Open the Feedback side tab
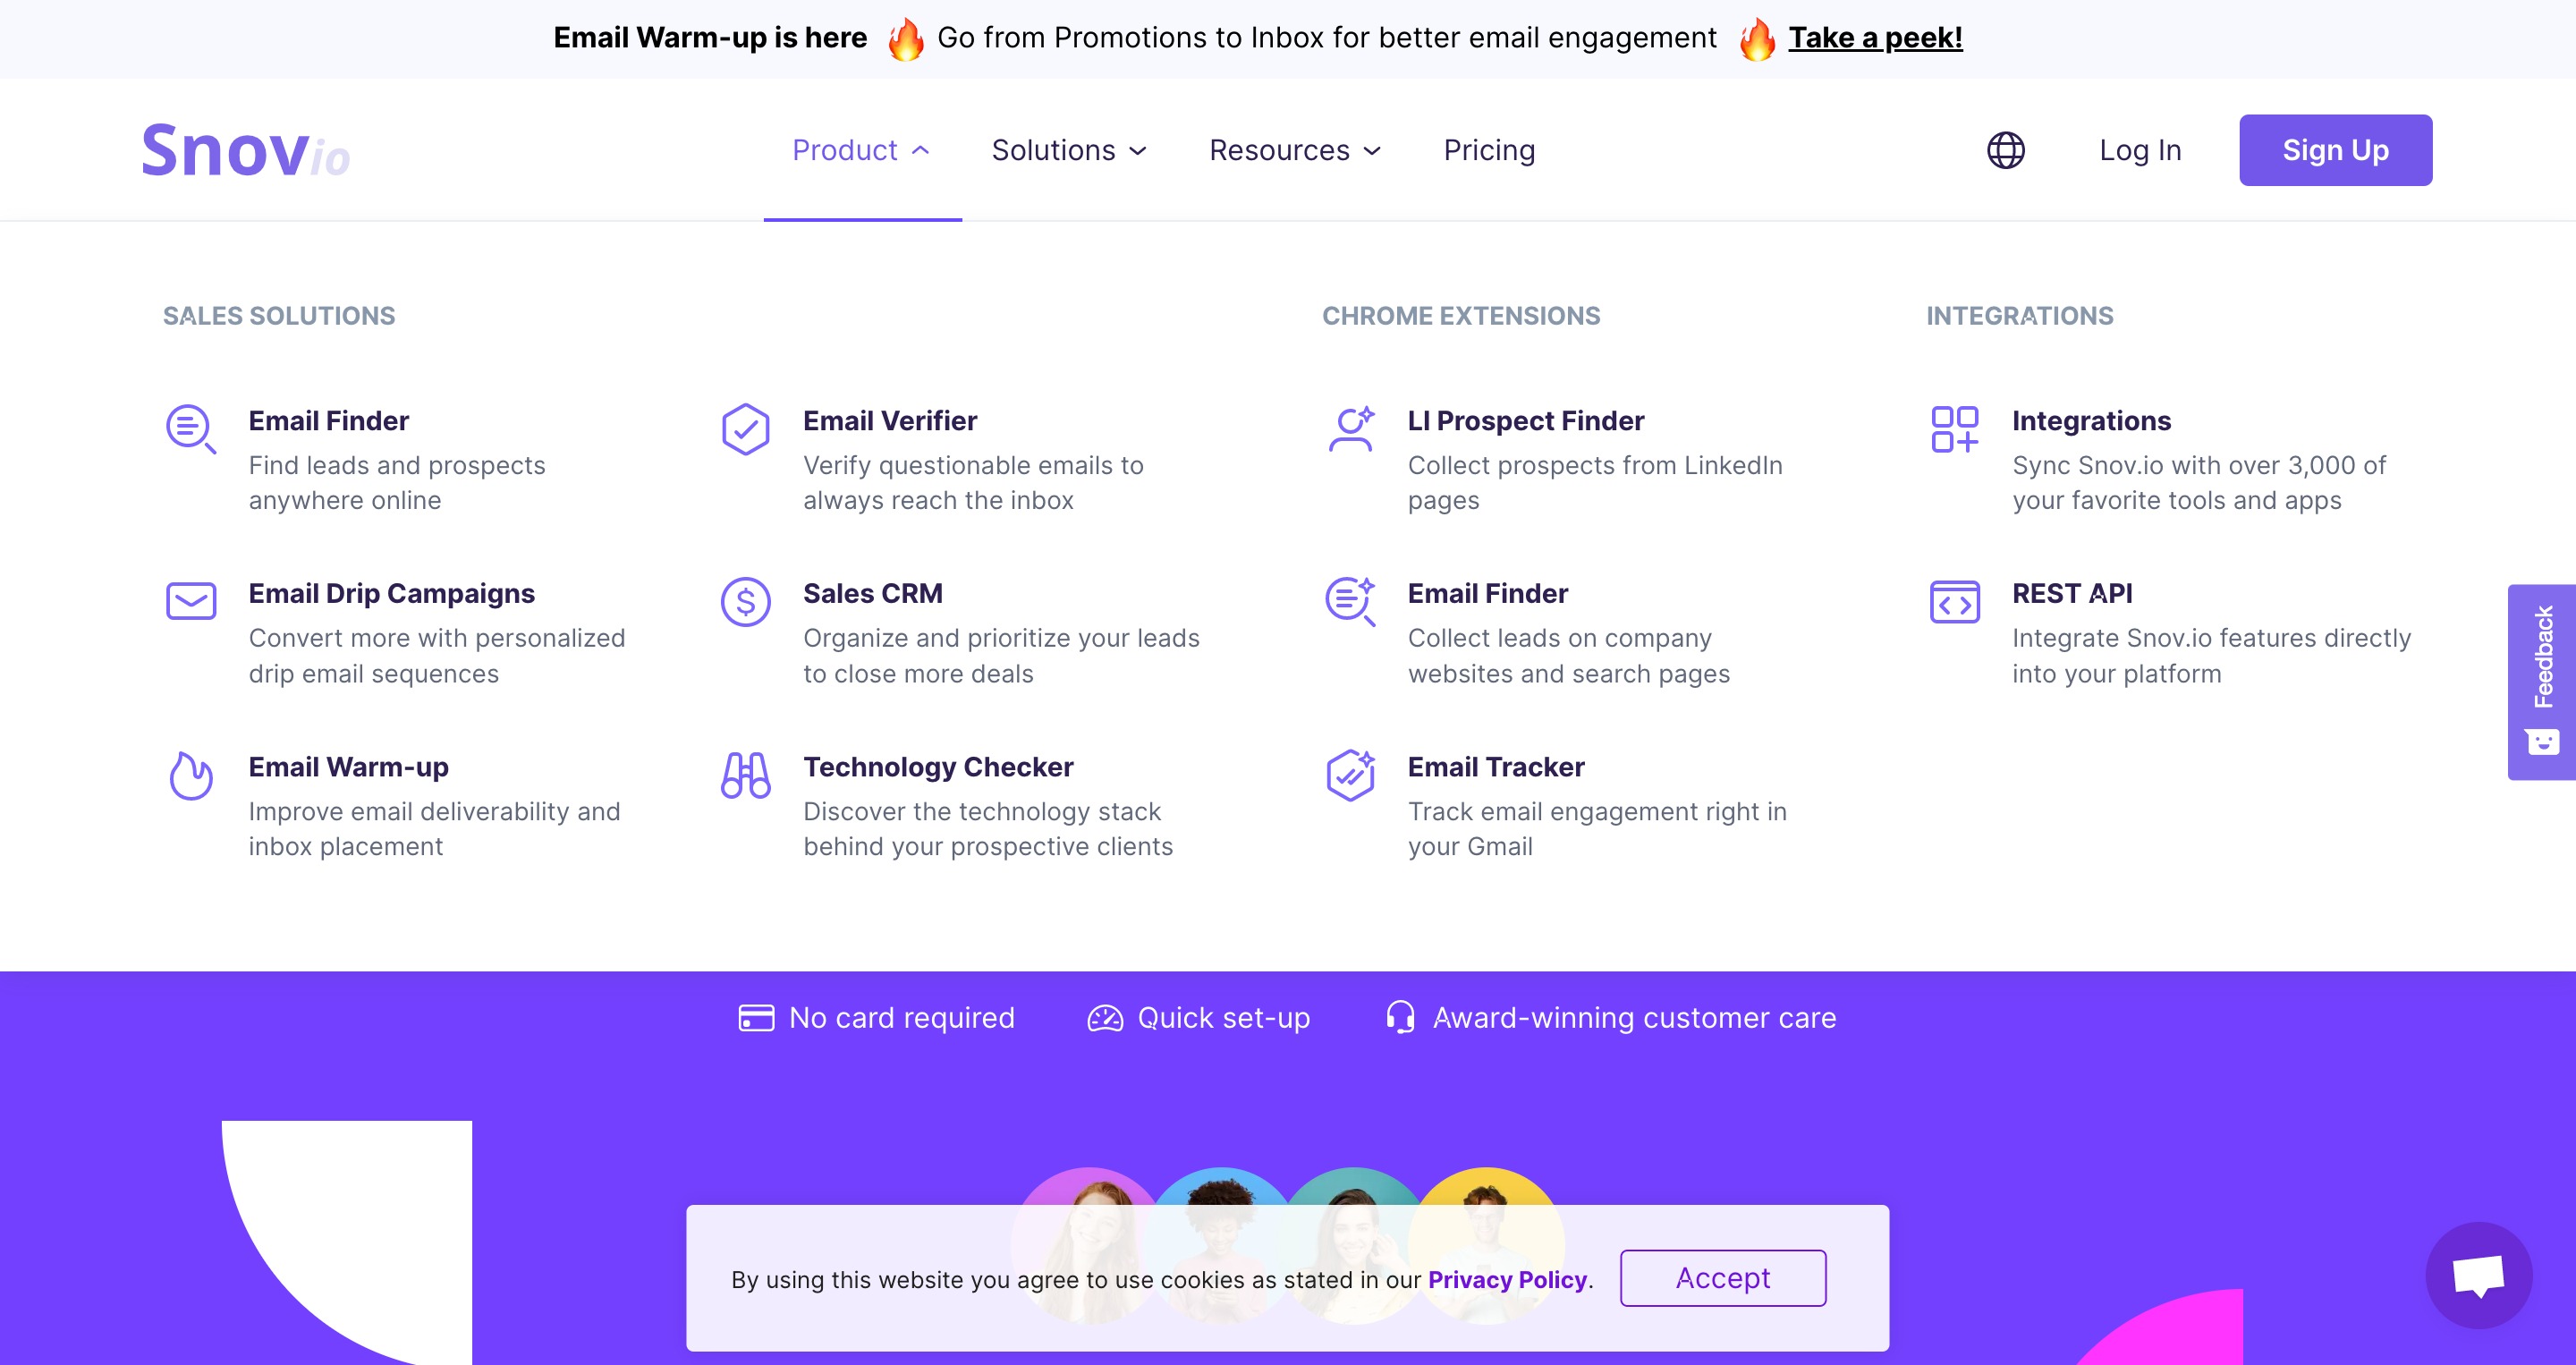2576x1365 pixels. point(2541,682)
